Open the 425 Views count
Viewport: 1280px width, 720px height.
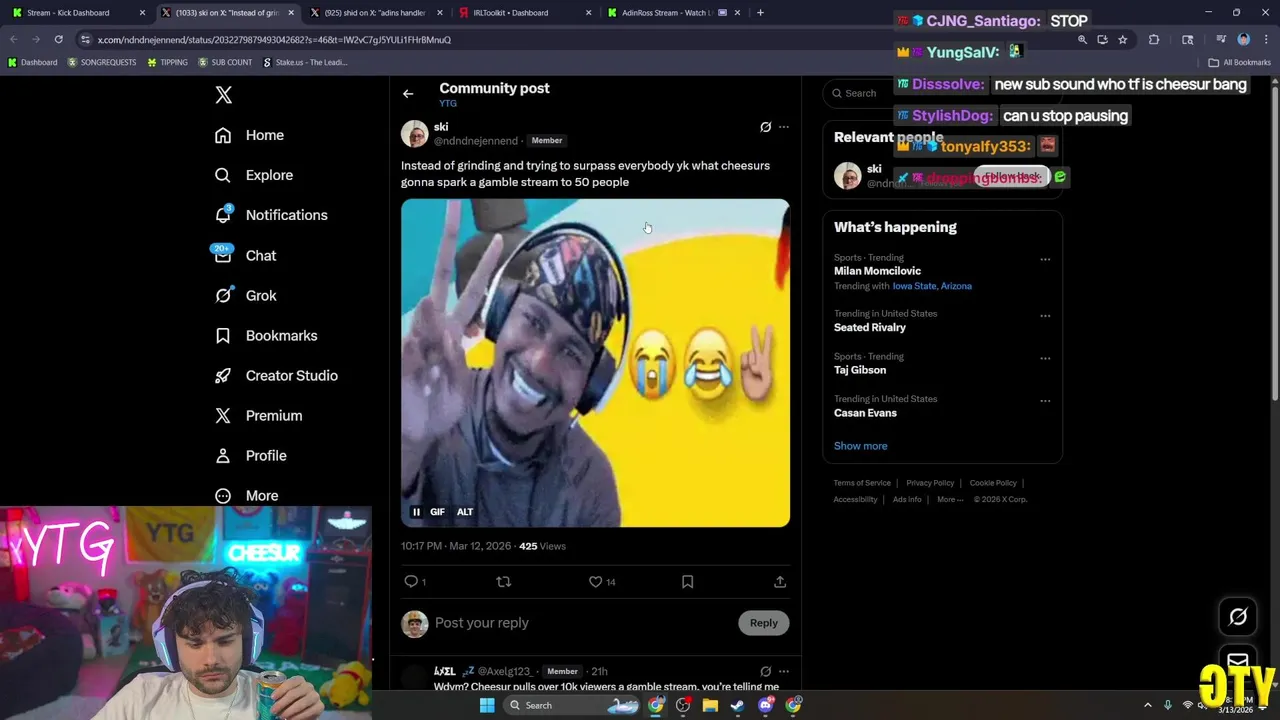point(542,546)
